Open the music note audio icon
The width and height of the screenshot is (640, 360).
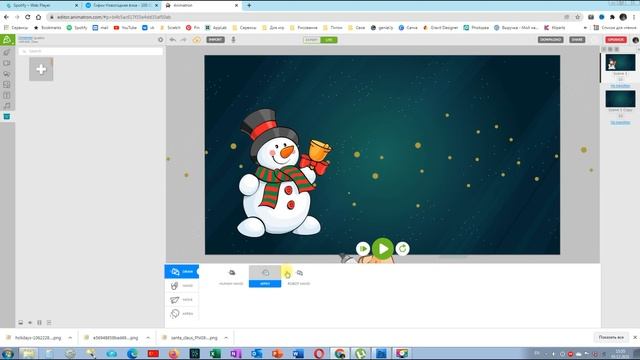tap(7, 106)
